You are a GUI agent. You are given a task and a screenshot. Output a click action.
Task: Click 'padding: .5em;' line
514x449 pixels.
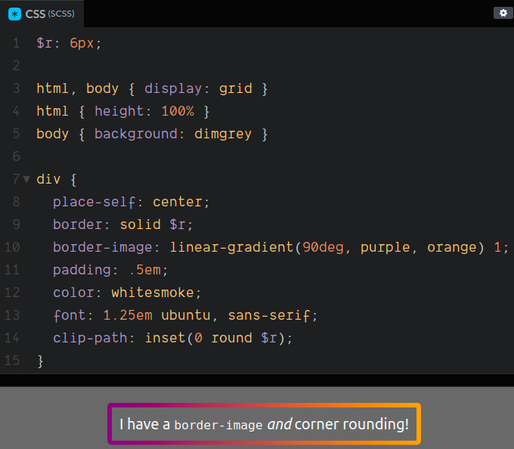coord(110,270)
